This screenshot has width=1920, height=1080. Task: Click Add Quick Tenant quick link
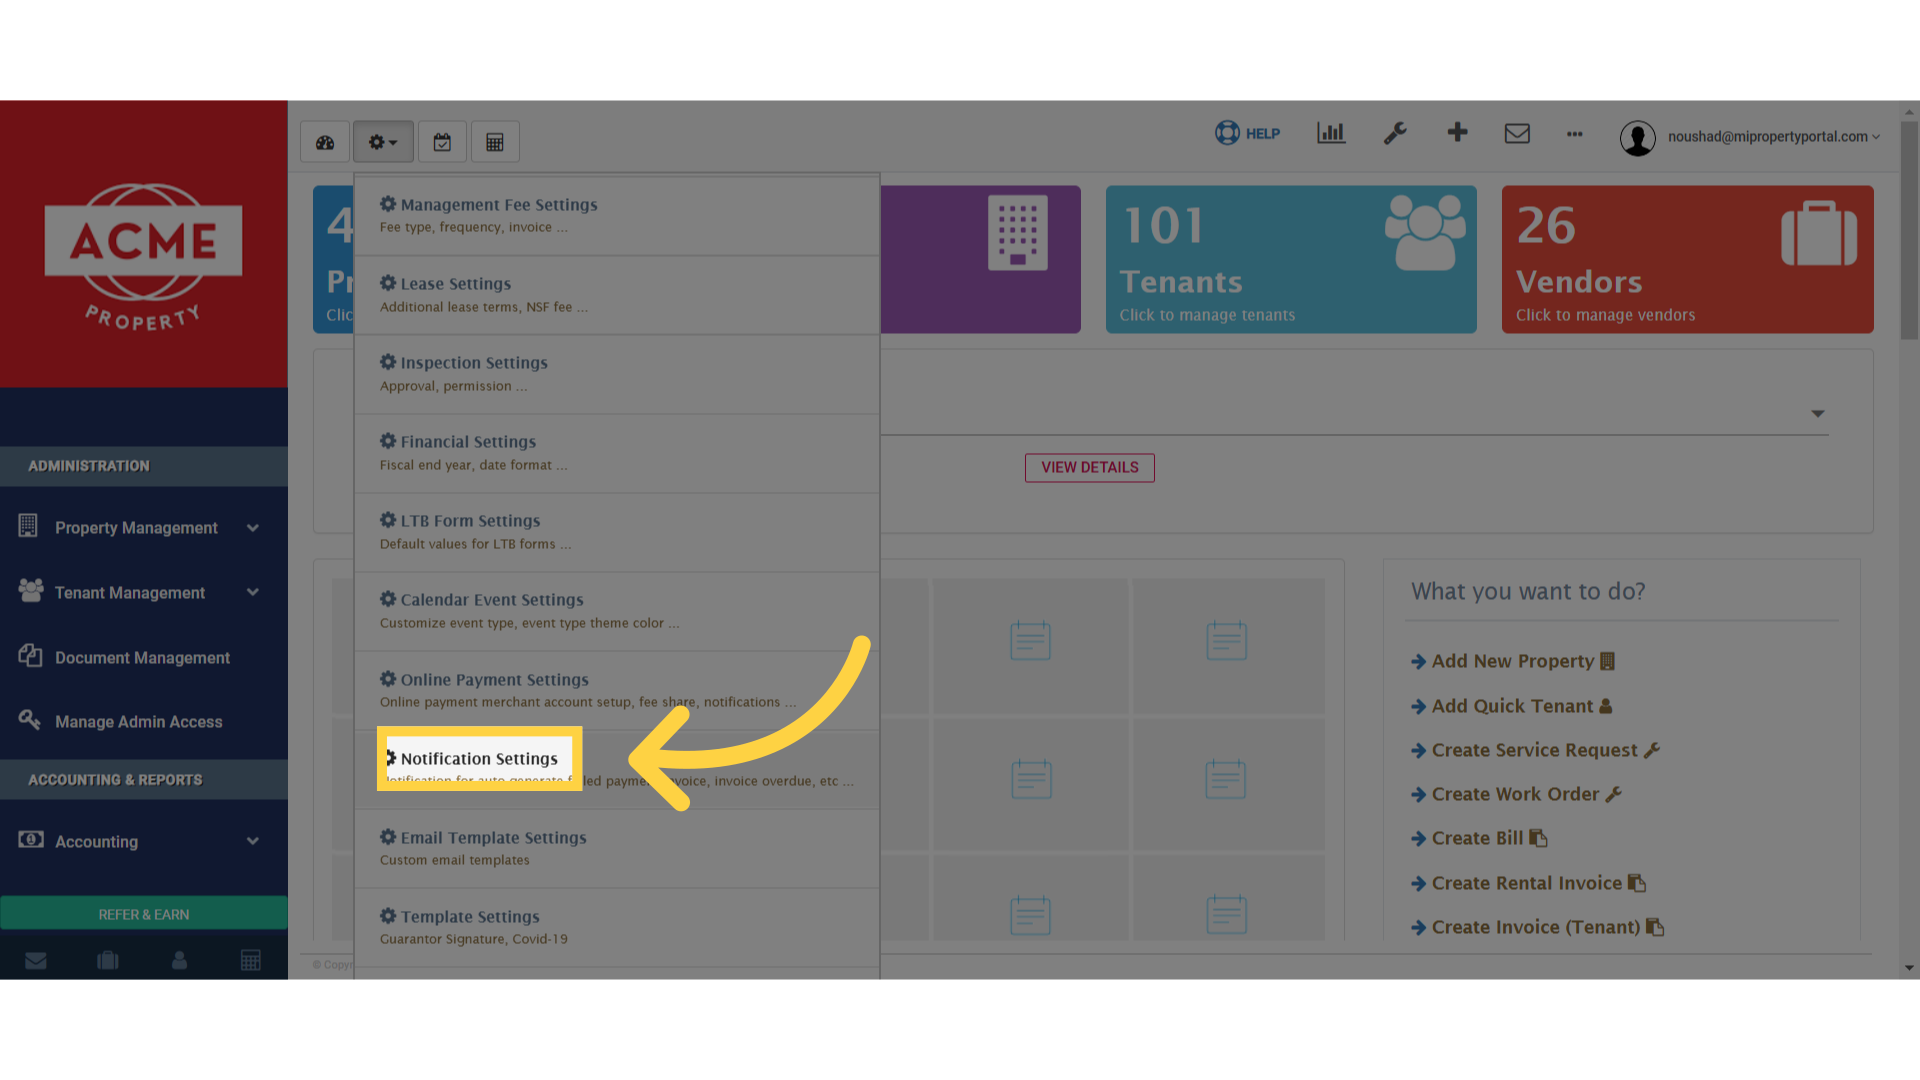click(1512, 706)
